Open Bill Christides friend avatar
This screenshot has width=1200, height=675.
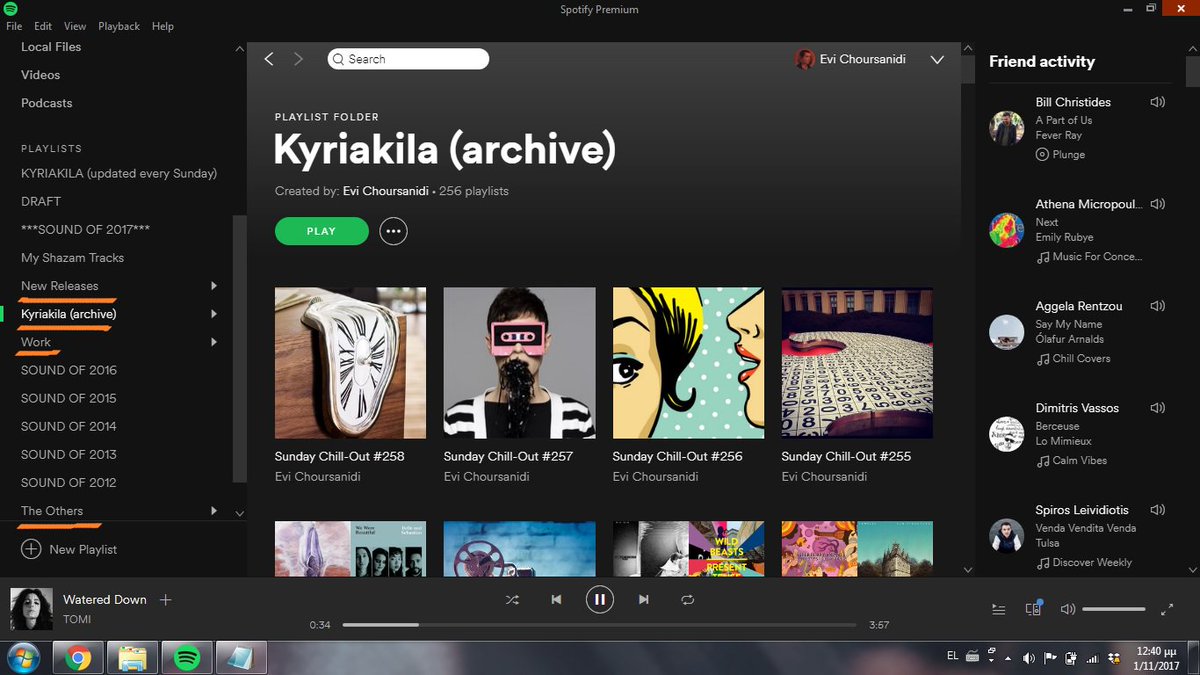[x=1006, y=128]
